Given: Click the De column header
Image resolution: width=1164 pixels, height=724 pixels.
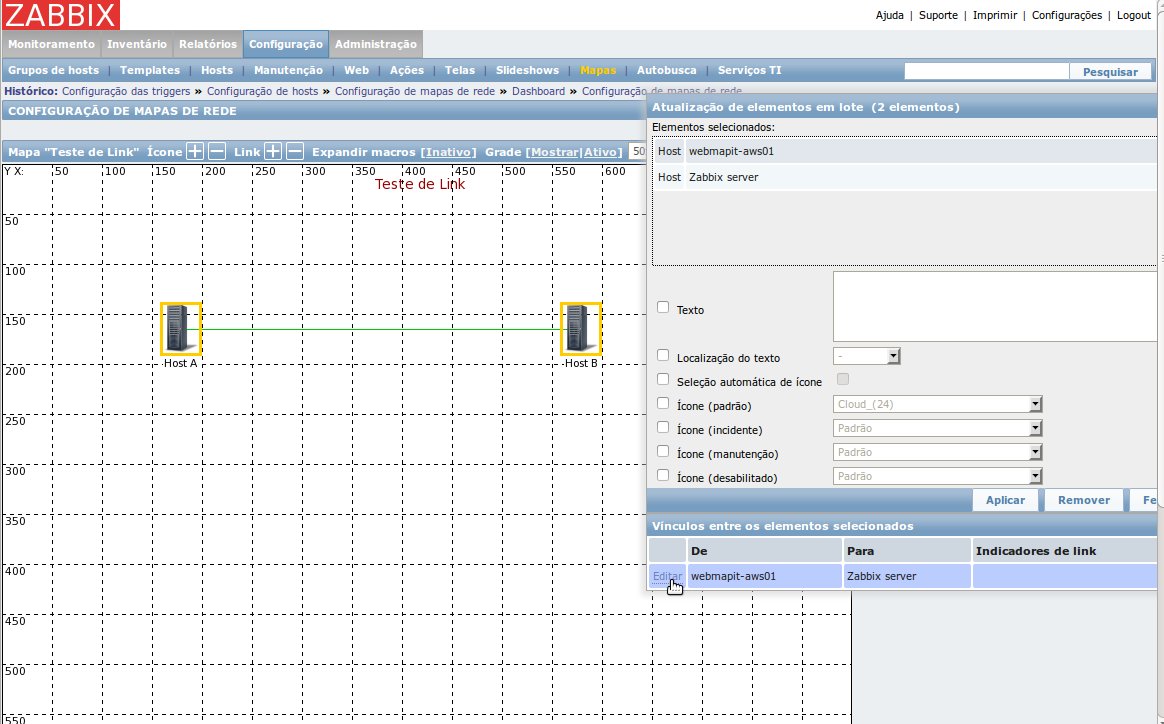Looking at the screenshot, I should coord(765,550).
